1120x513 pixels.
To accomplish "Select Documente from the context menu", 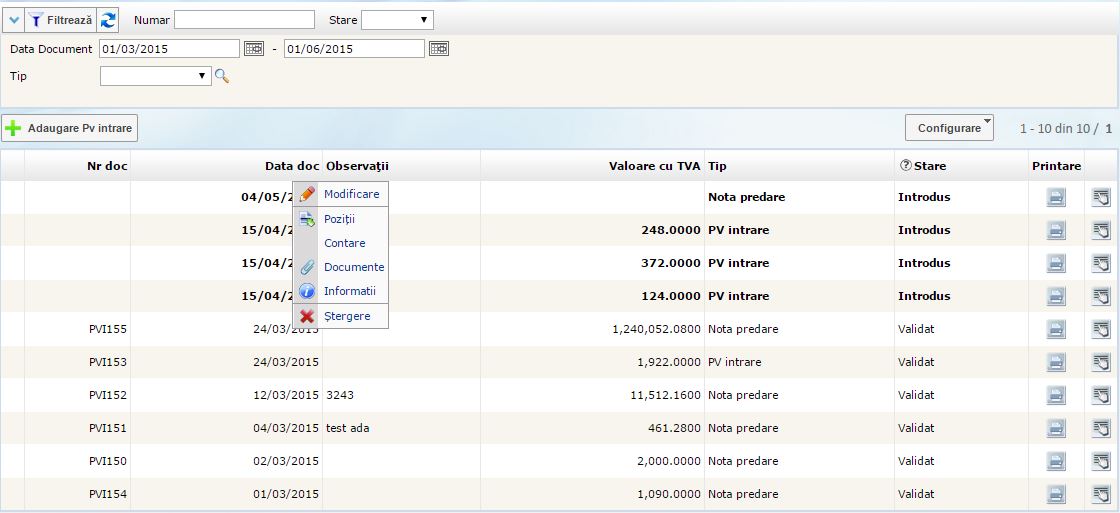I will click(354, 267).
